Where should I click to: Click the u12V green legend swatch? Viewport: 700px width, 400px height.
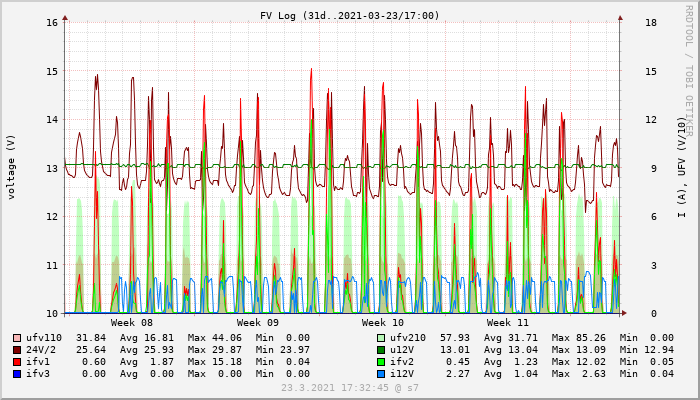pos(381,350)
